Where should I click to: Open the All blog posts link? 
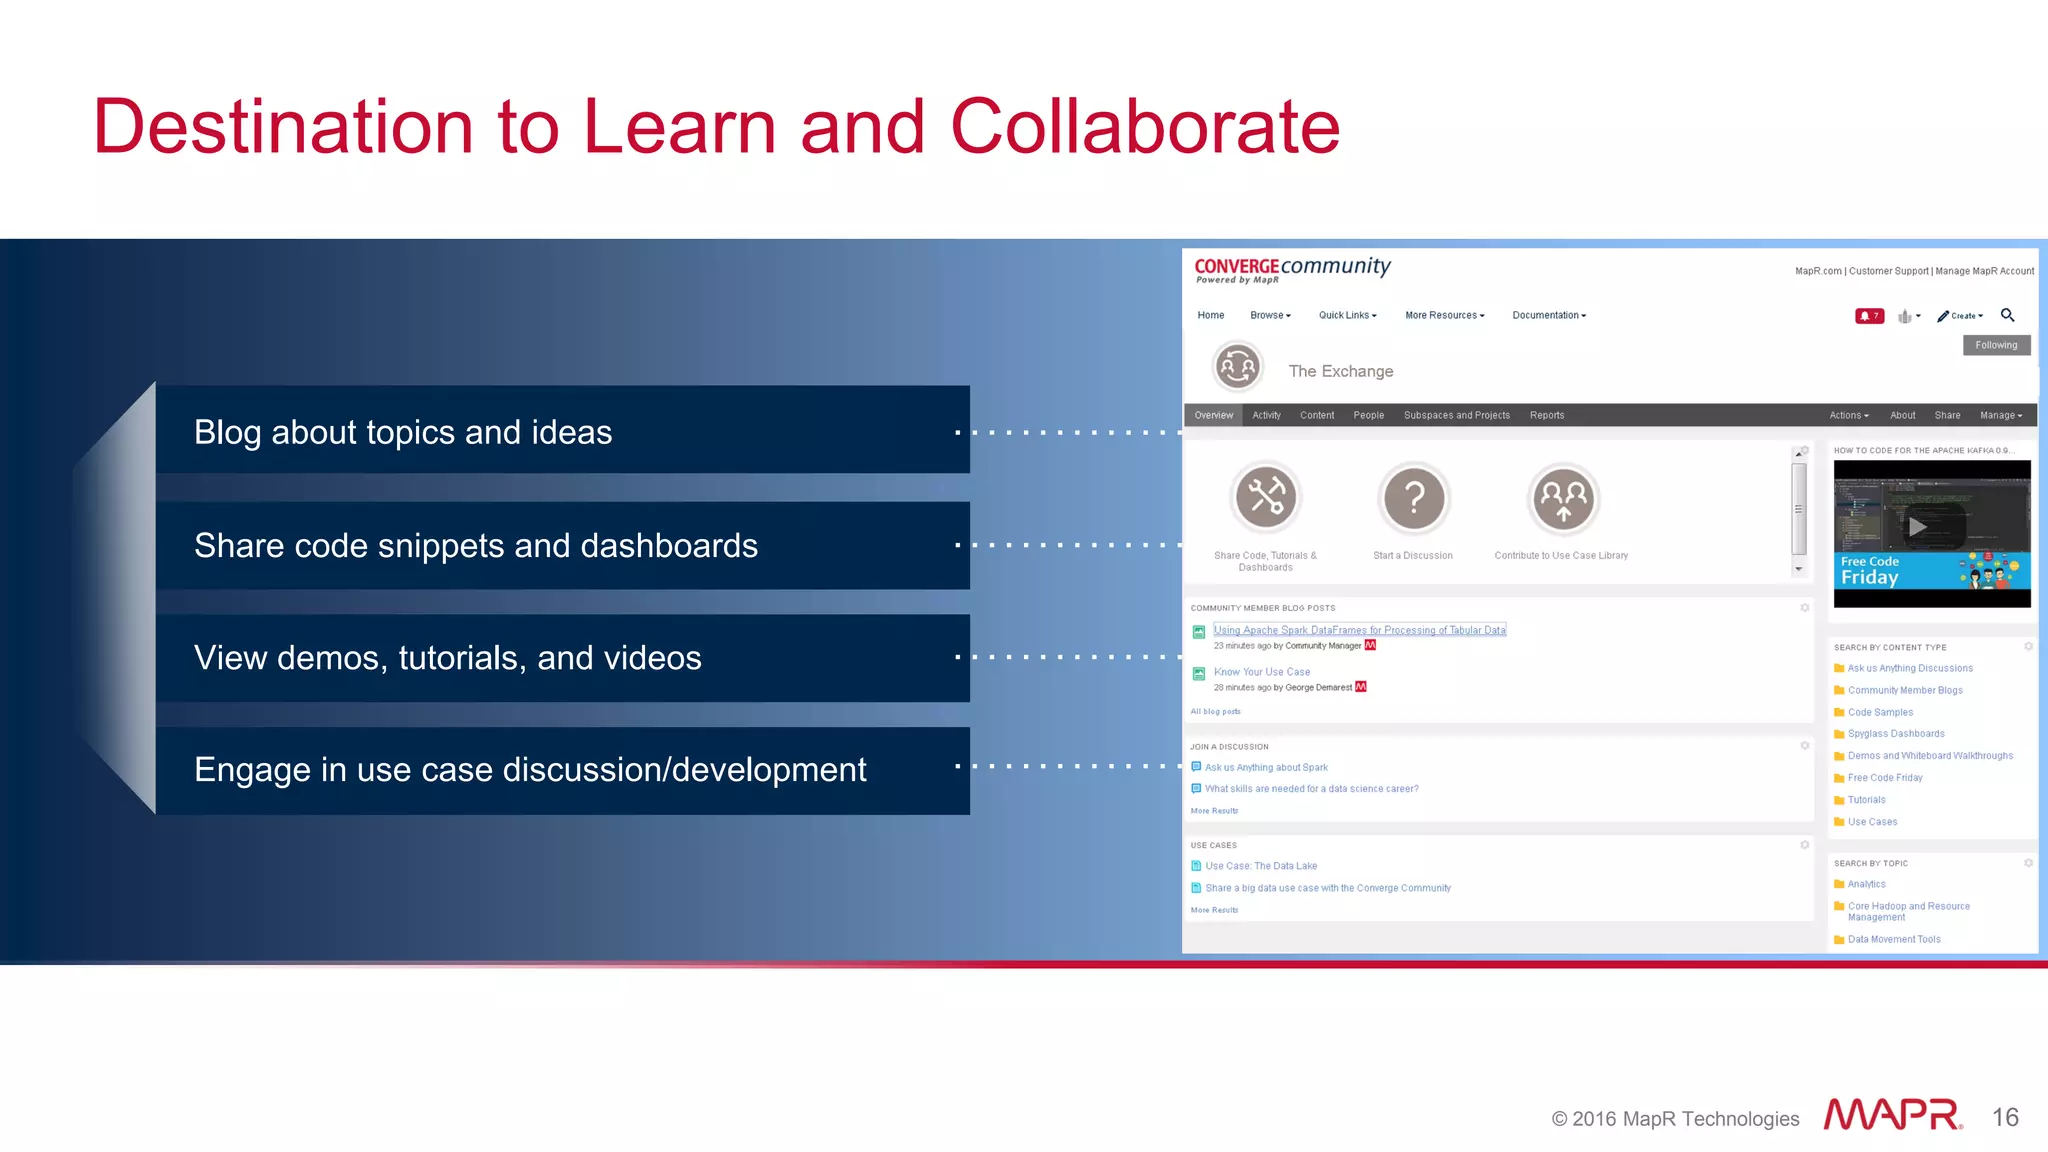point(1215,712)
